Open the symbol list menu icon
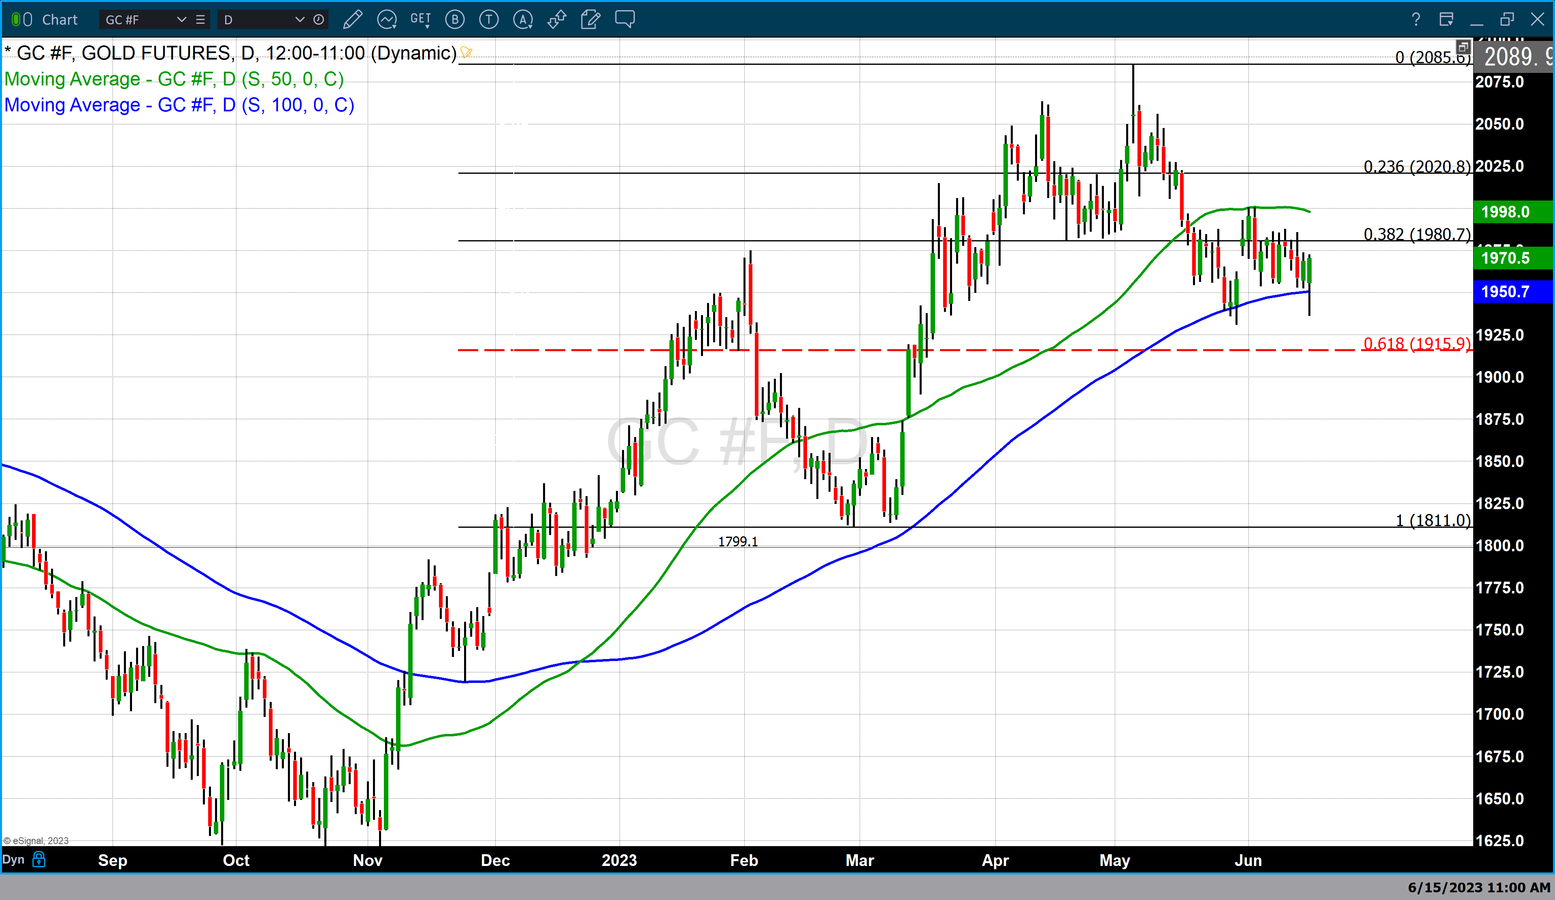 point(201,19)
